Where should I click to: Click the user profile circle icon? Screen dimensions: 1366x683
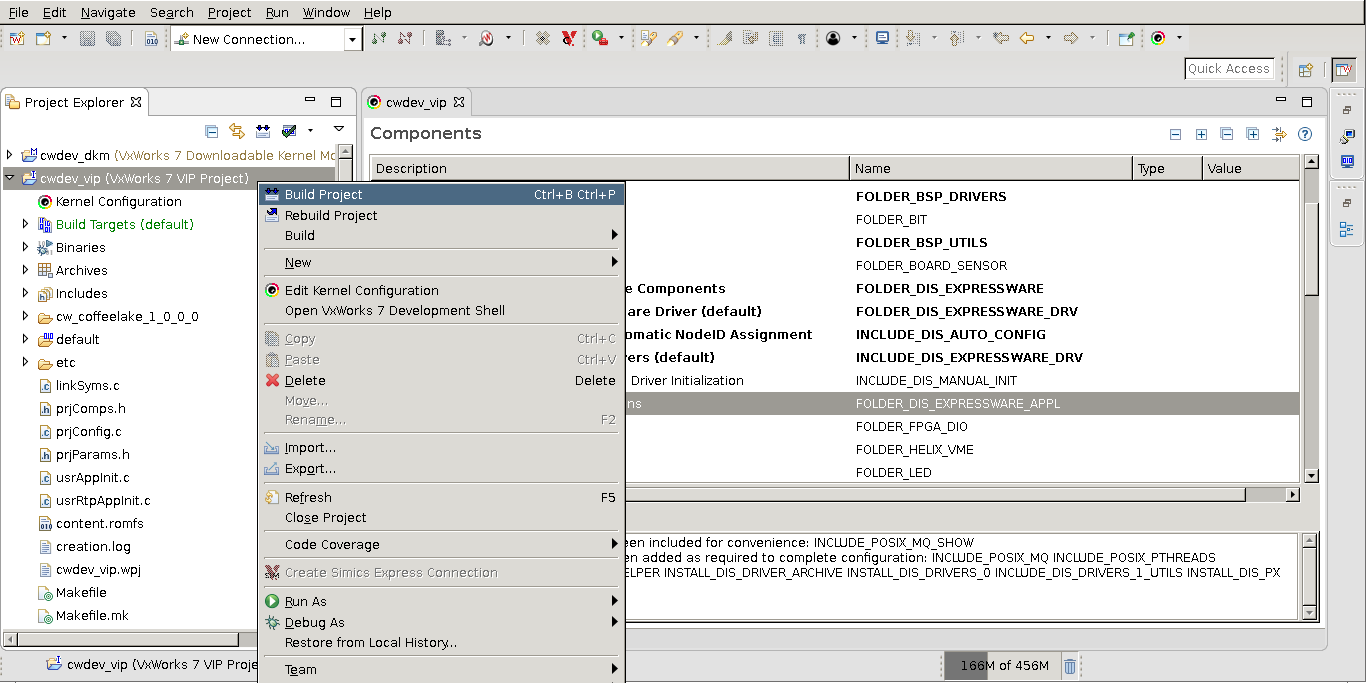click(833, 39)
